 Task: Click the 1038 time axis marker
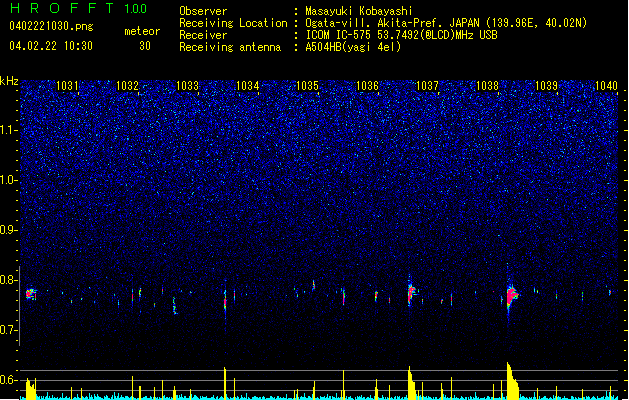[487, 86]
